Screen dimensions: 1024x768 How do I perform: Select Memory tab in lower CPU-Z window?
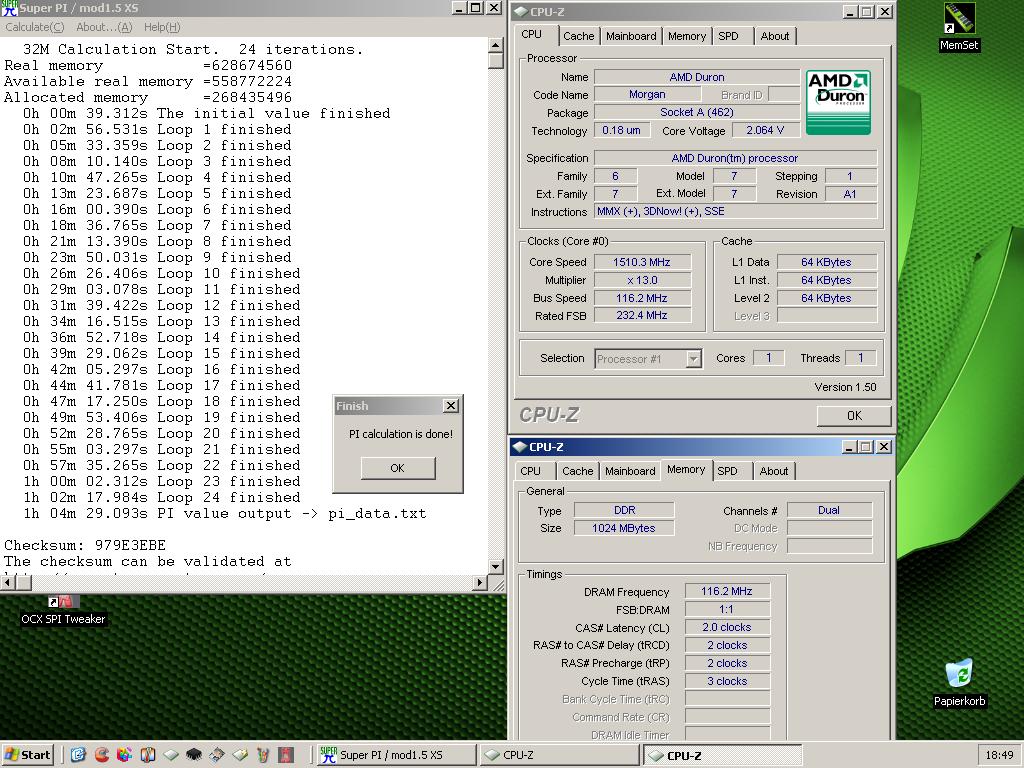pos(686,470)
